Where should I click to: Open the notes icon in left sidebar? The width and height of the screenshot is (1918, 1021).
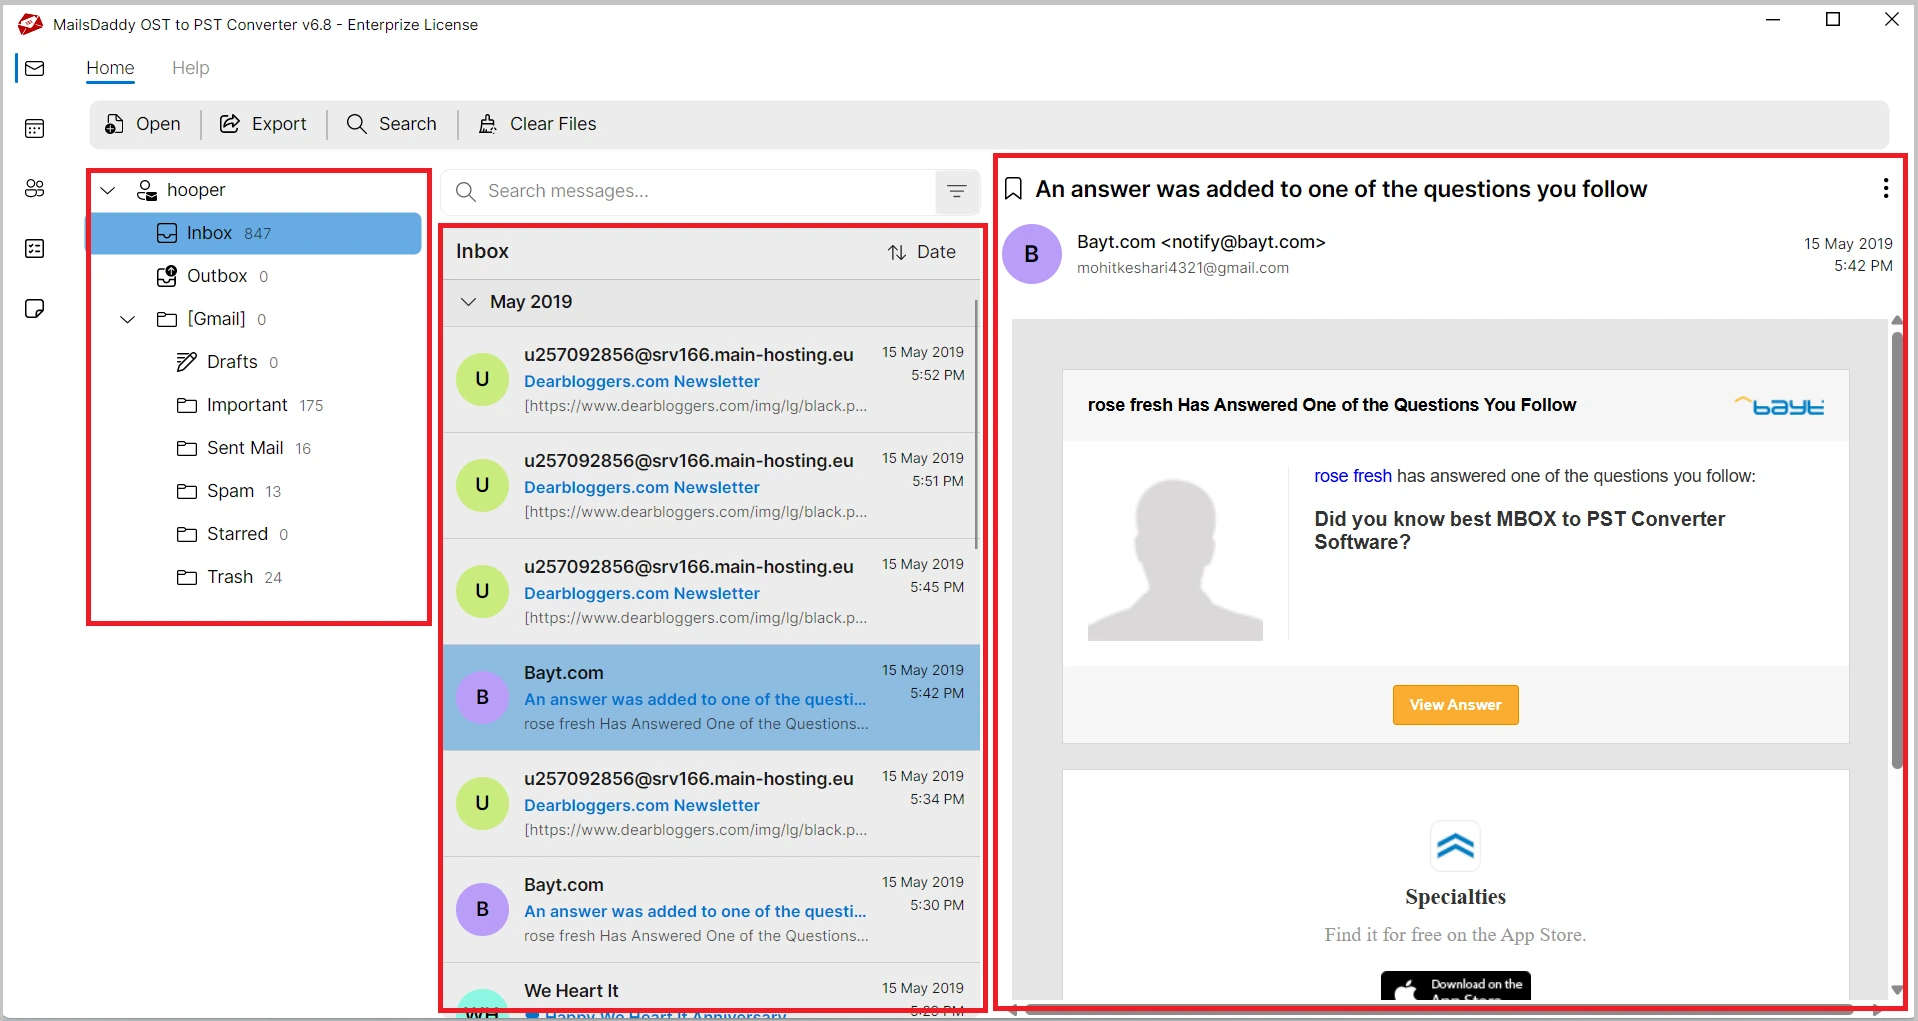tap(34, 309)
